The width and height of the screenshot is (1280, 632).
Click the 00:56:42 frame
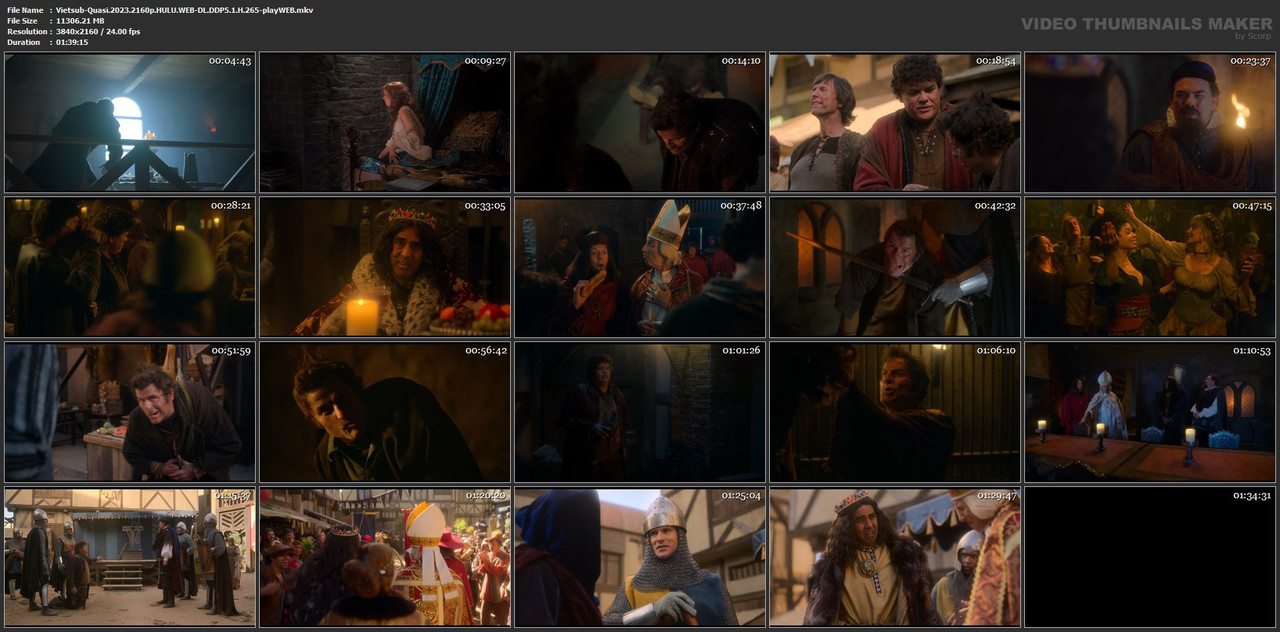385,412
